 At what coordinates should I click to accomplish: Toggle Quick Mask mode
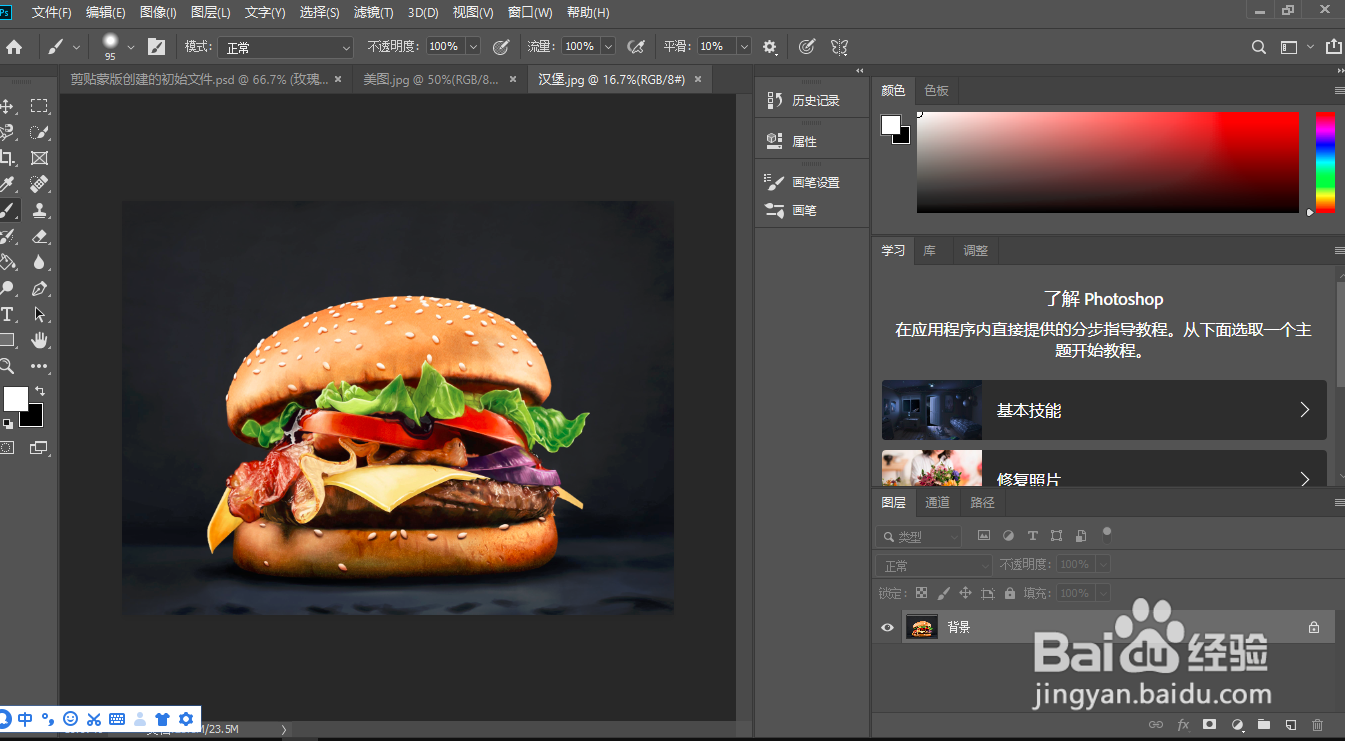click(x=7, y=448)
